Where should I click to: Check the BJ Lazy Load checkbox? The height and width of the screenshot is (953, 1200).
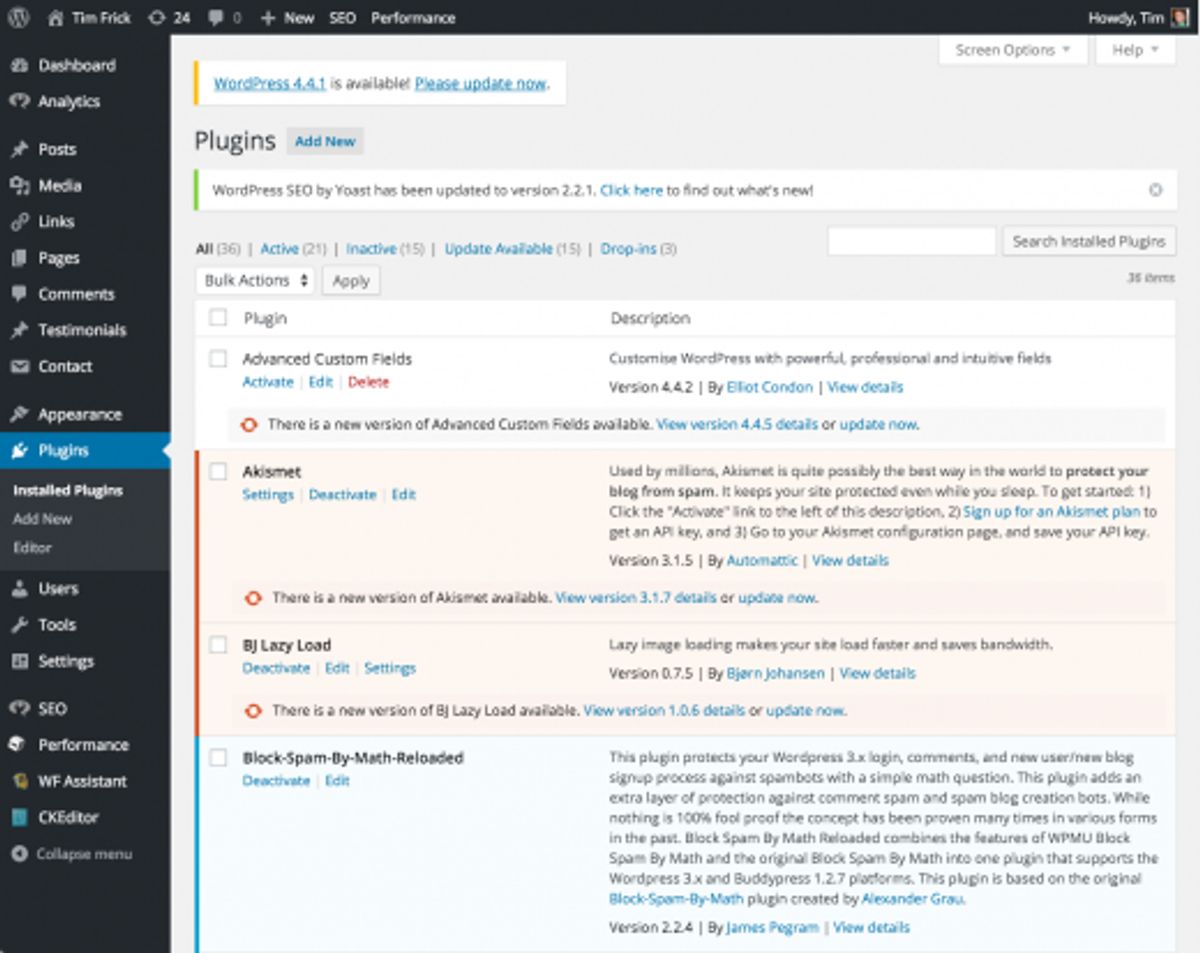click(218, 645)
